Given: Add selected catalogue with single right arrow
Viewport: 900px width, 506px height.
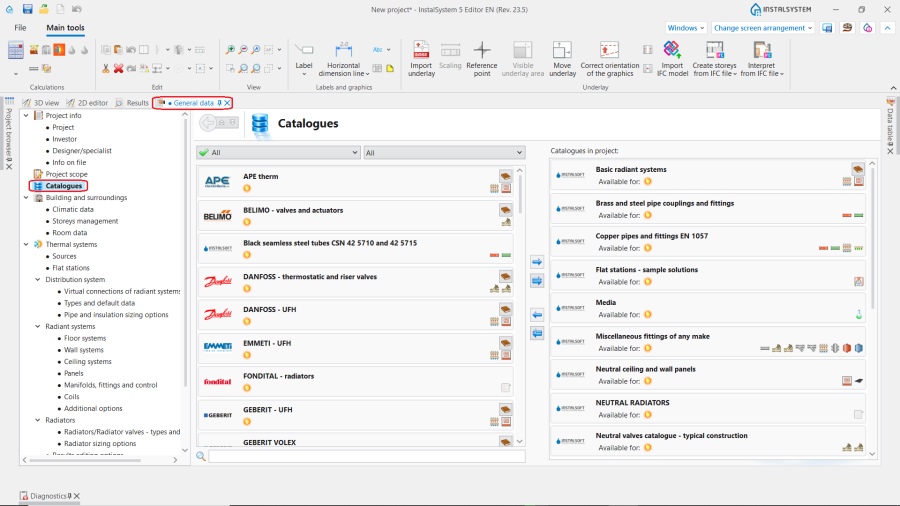Looking at the screenshot, I should click(x=537, y=262).
